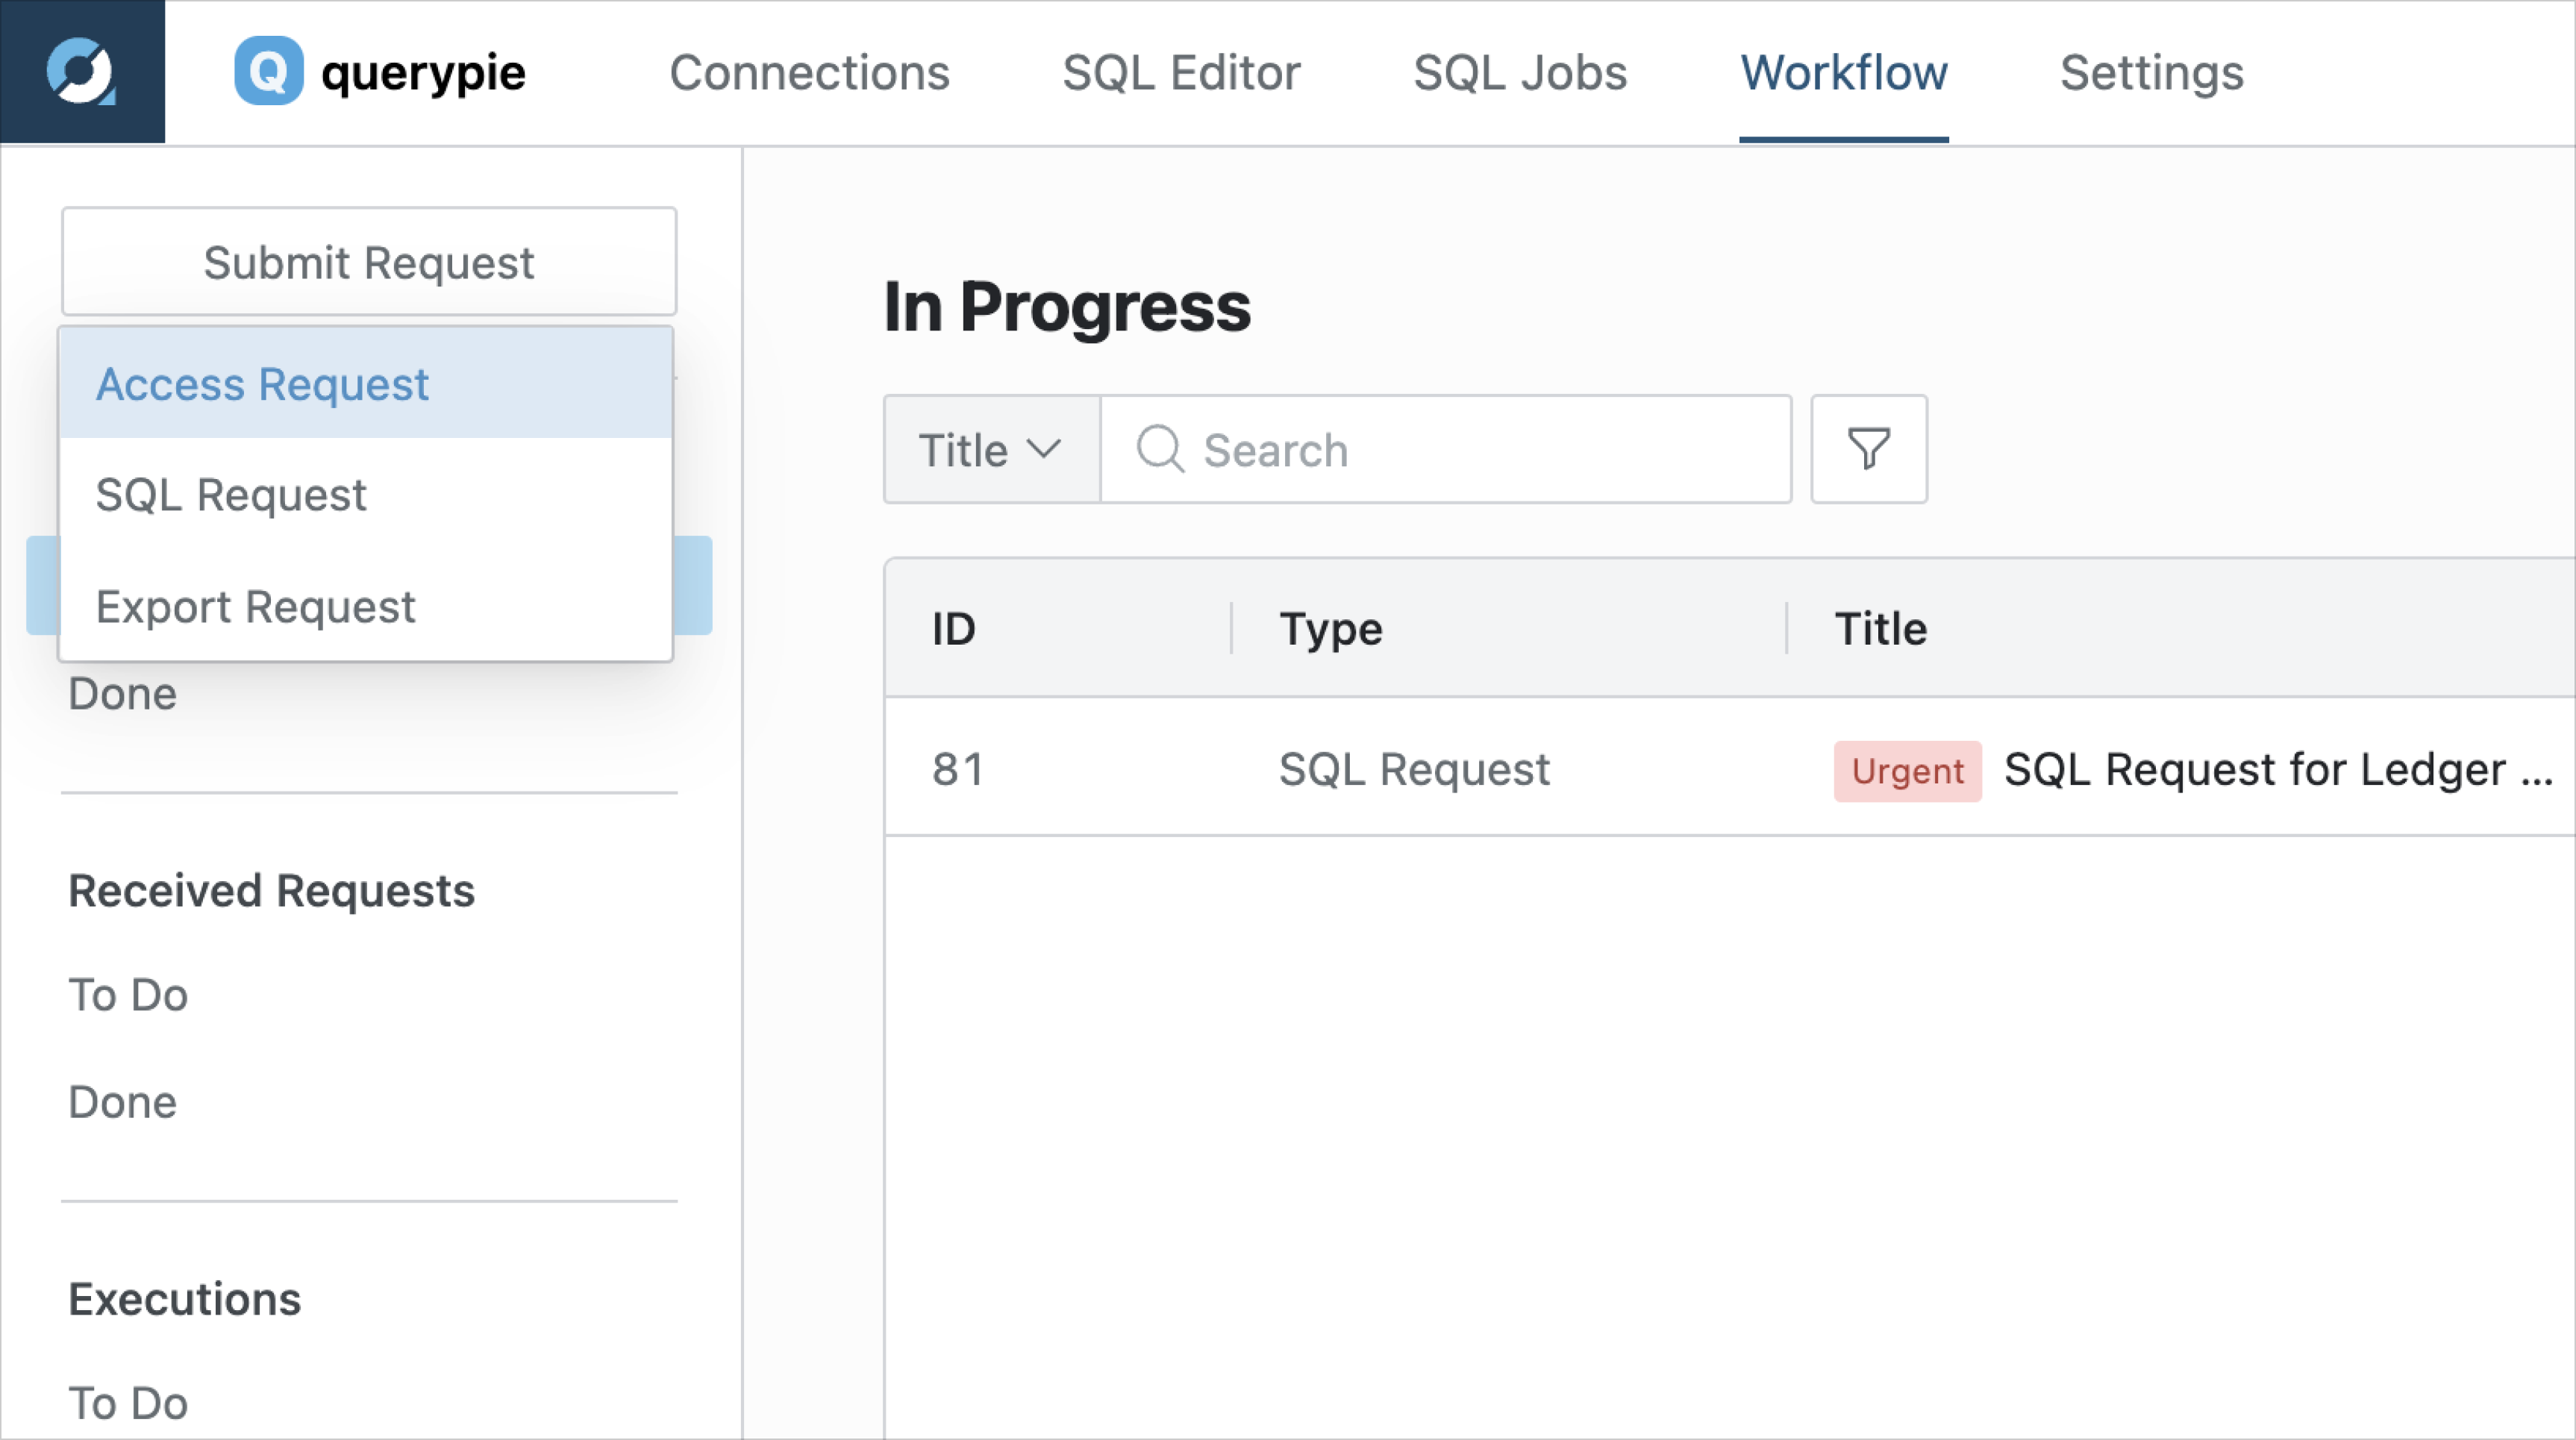Open Done under Received Requests
The image size is (2576, 1440).
tap(123, 1102)
